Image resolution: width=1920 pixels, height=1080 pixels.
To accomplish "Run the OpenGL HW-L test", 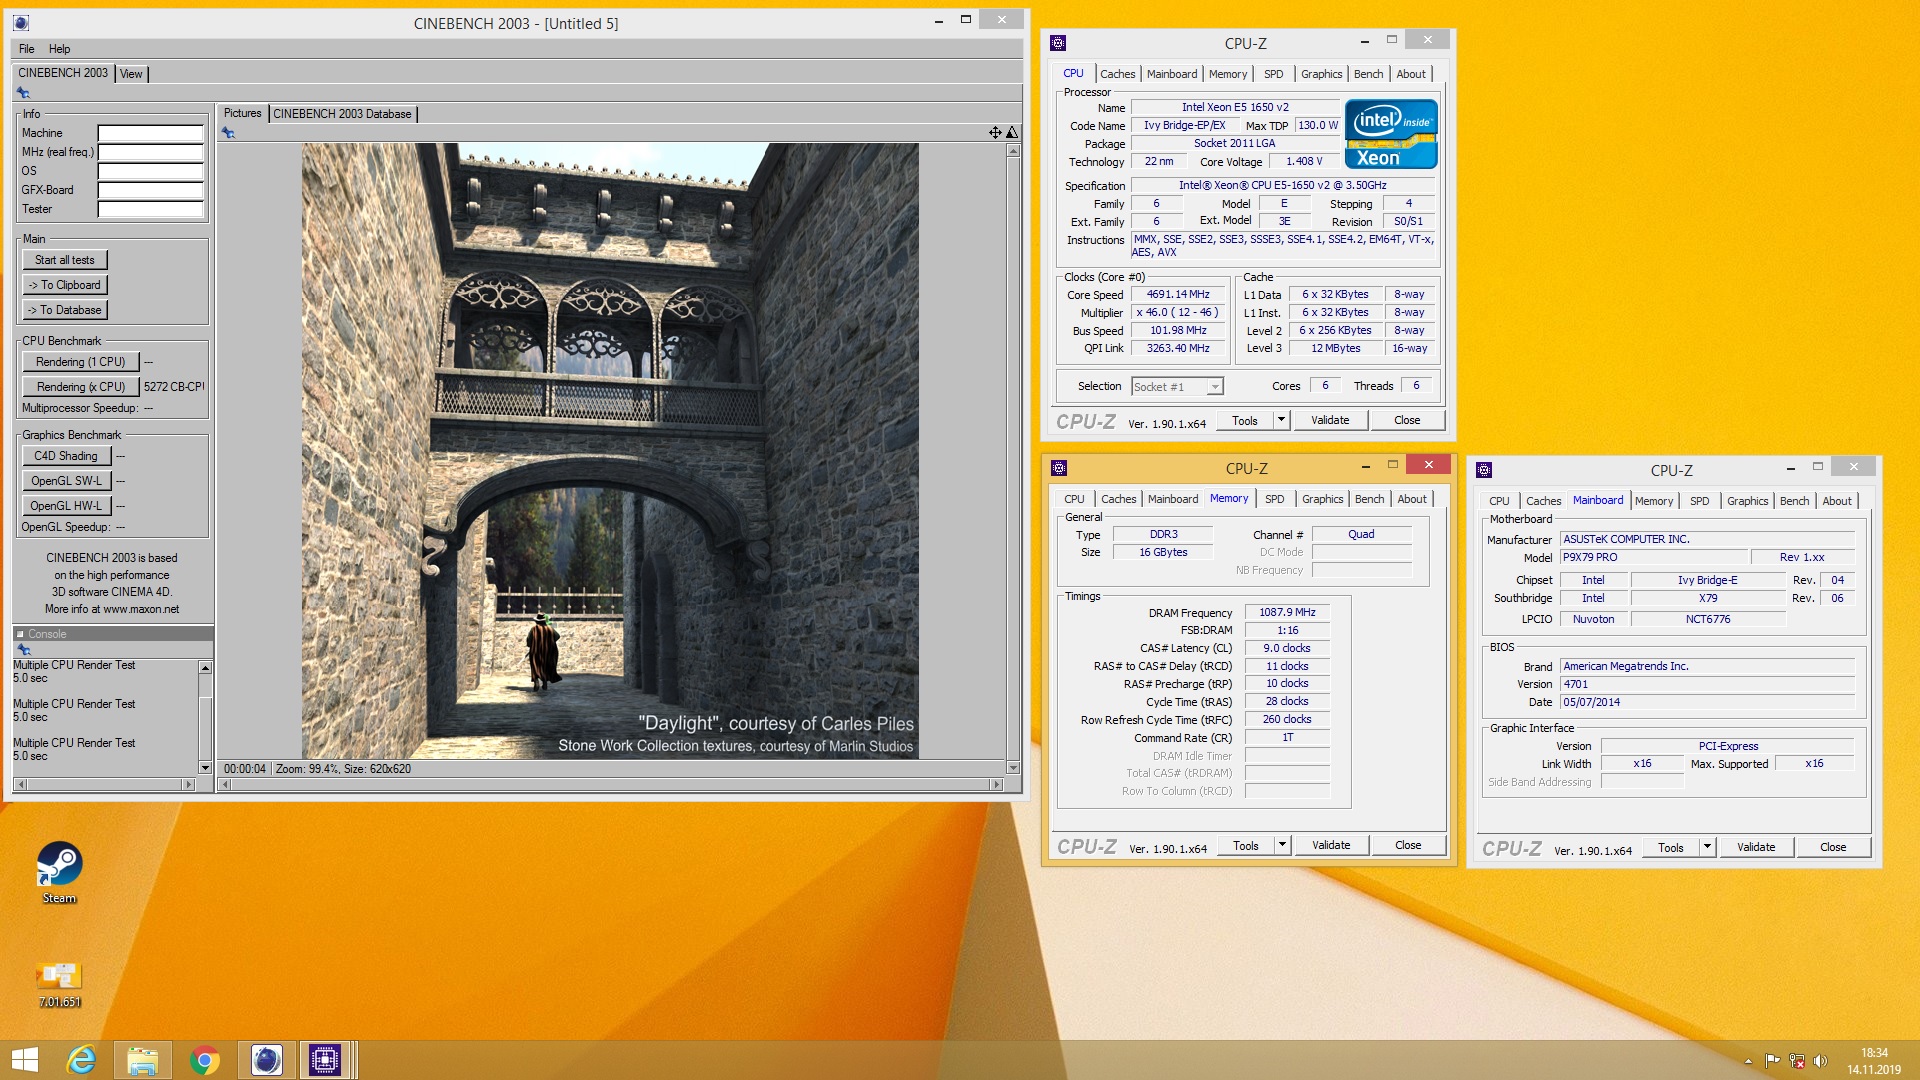I will click(x=66, y=506).
